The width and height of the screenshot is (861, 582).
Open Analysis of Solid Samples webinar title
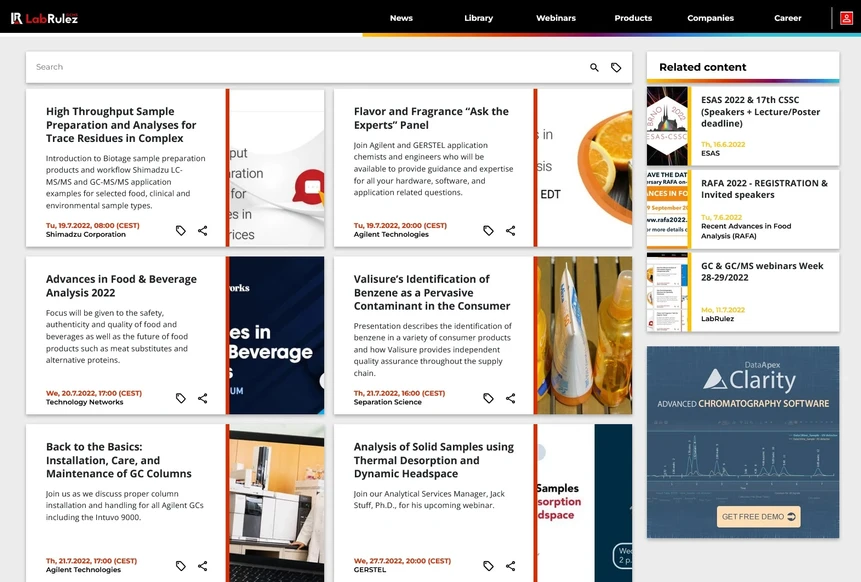pyautogui.click(x=434, y=460)
